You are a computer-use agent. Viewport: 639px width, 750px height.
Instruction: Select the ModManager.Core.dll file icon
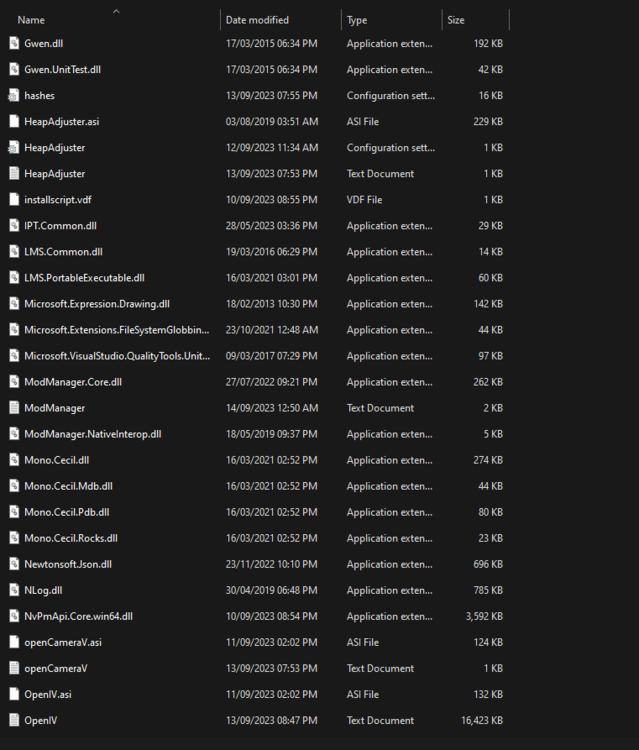14,382
